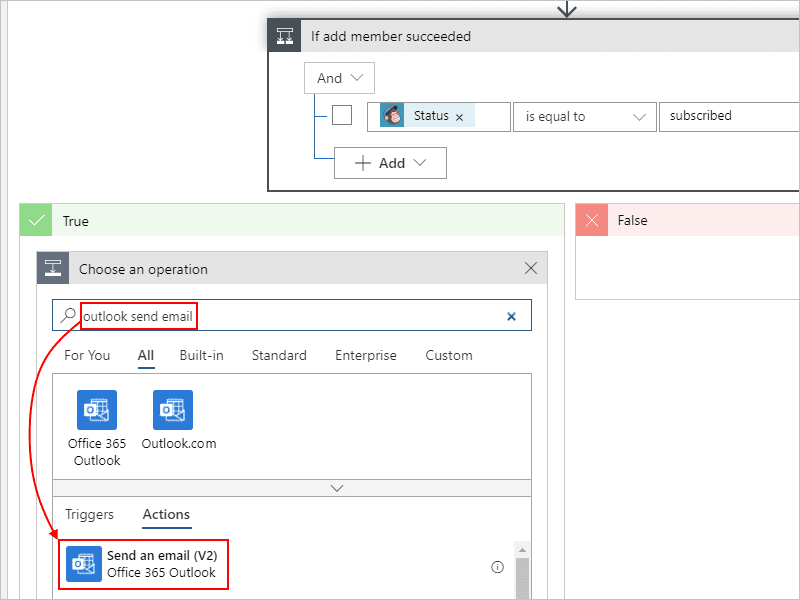Click the condition icon beside If add member succeeded
Viewport: 800px width, 600px height.
click(285, 36)
